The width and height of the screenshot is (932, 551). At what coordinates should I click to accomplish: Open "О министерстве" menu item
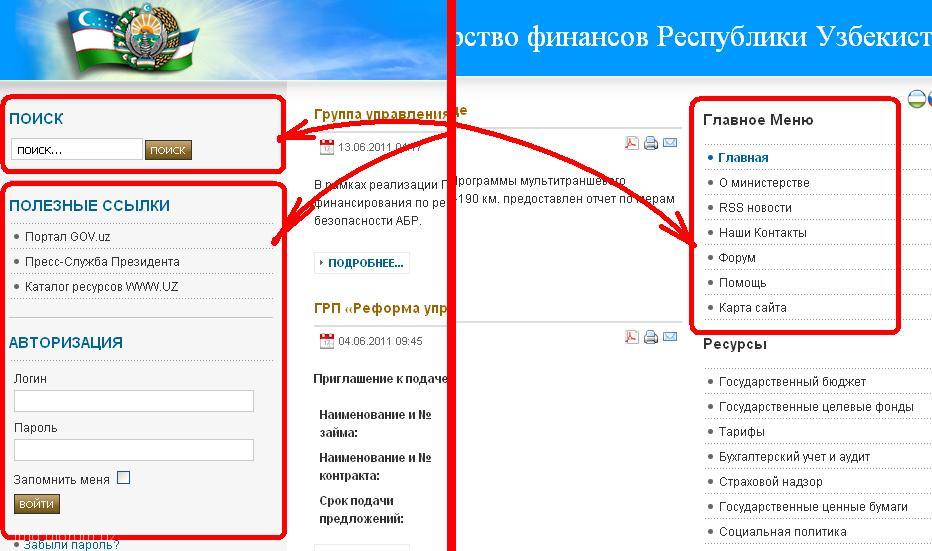pyautogui.click(x=764, y=183)
